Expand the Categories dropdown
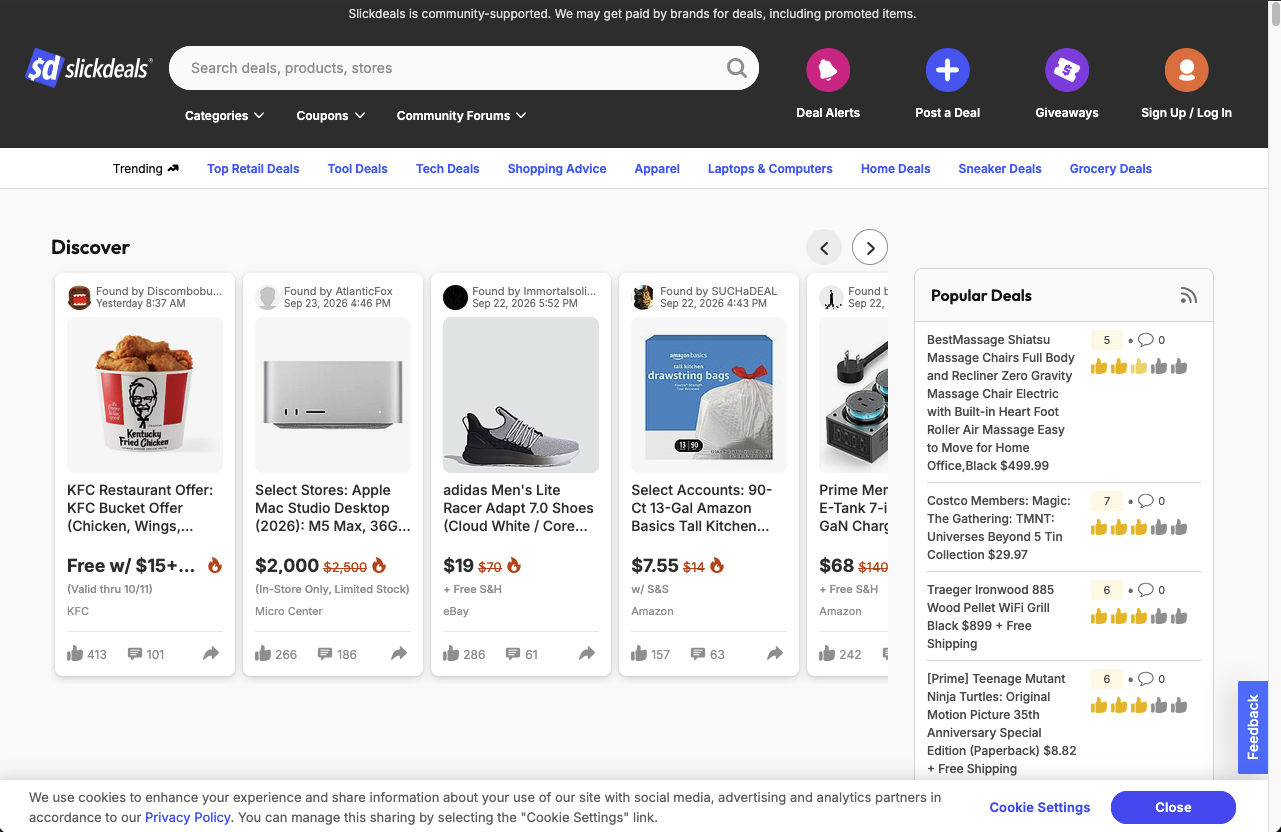Screen dimensions: 1281x832 225,116
